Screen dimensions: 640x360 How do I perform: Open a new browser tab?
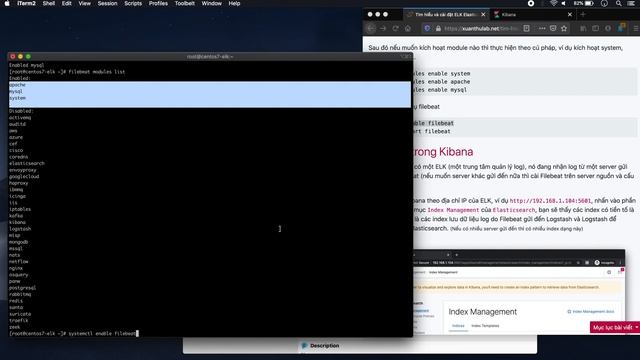pyautogui.click(x=583, y=14)
